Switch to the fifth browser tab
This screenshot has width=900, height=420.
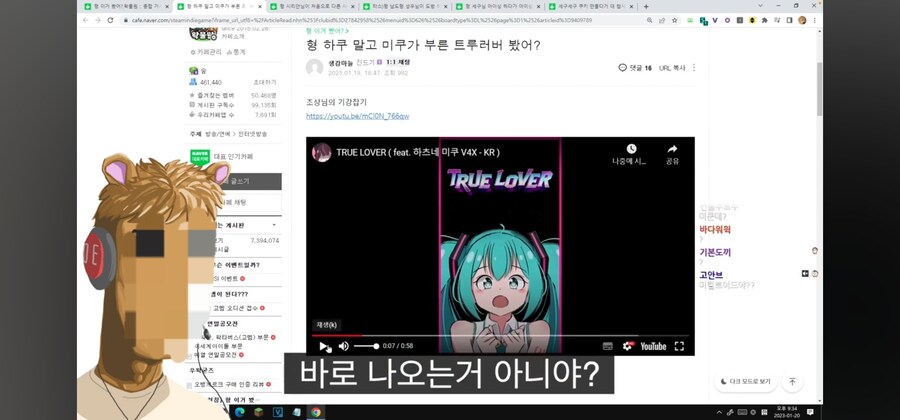pos(496,6)
